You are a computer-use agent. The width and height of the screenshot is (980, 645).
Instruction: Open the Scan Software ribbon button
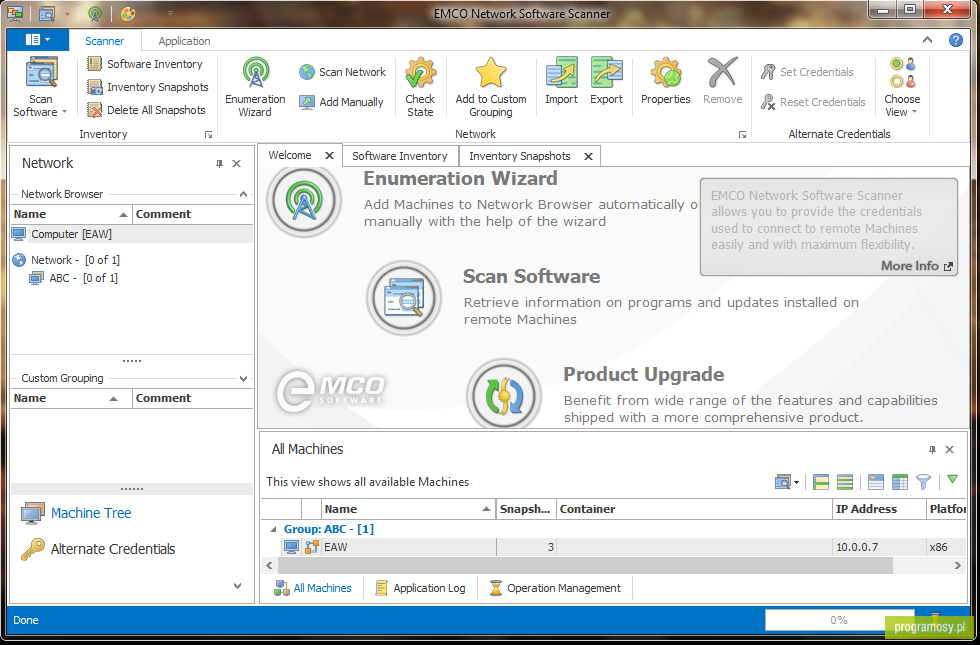coord(41,87)
